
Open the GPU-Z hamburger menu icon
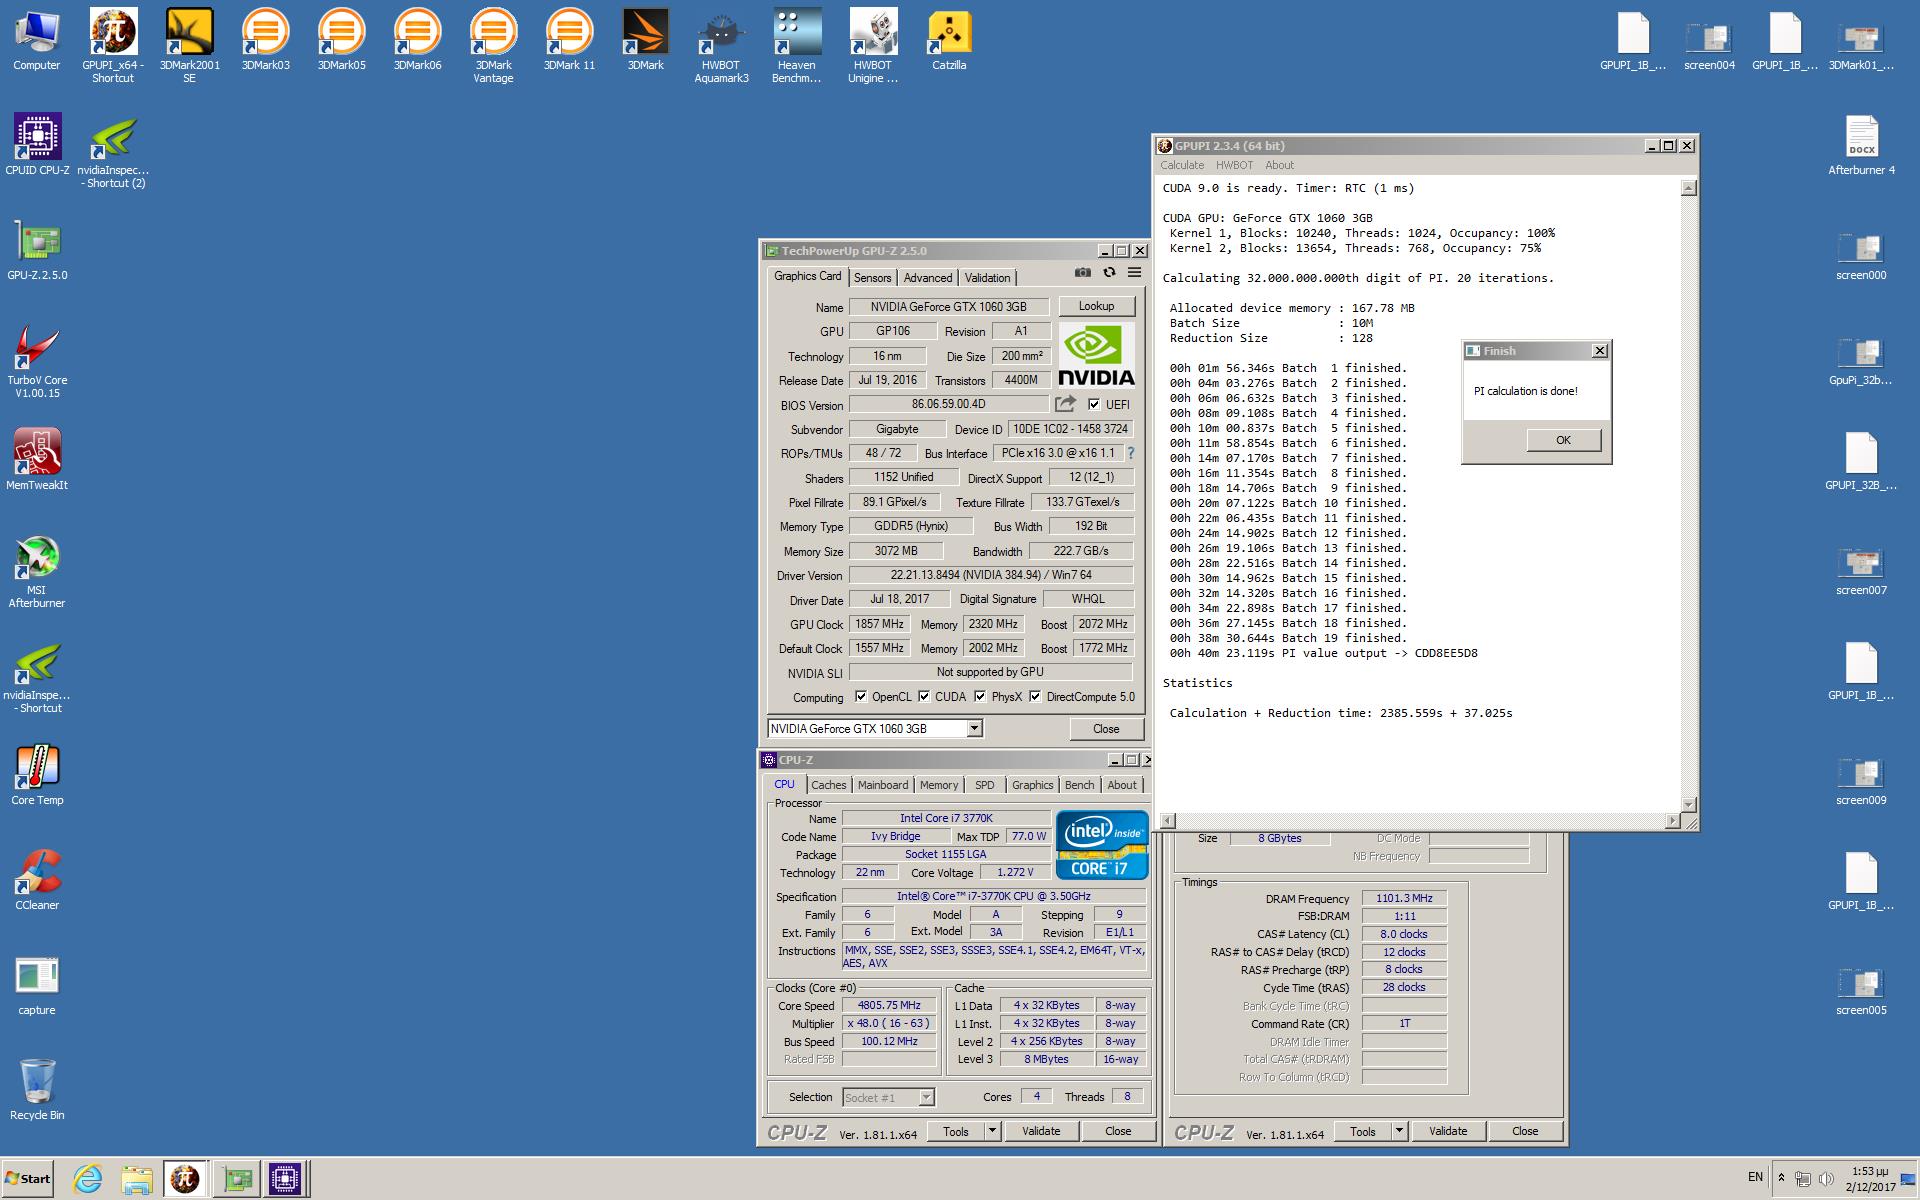[x=1134, y=272]
